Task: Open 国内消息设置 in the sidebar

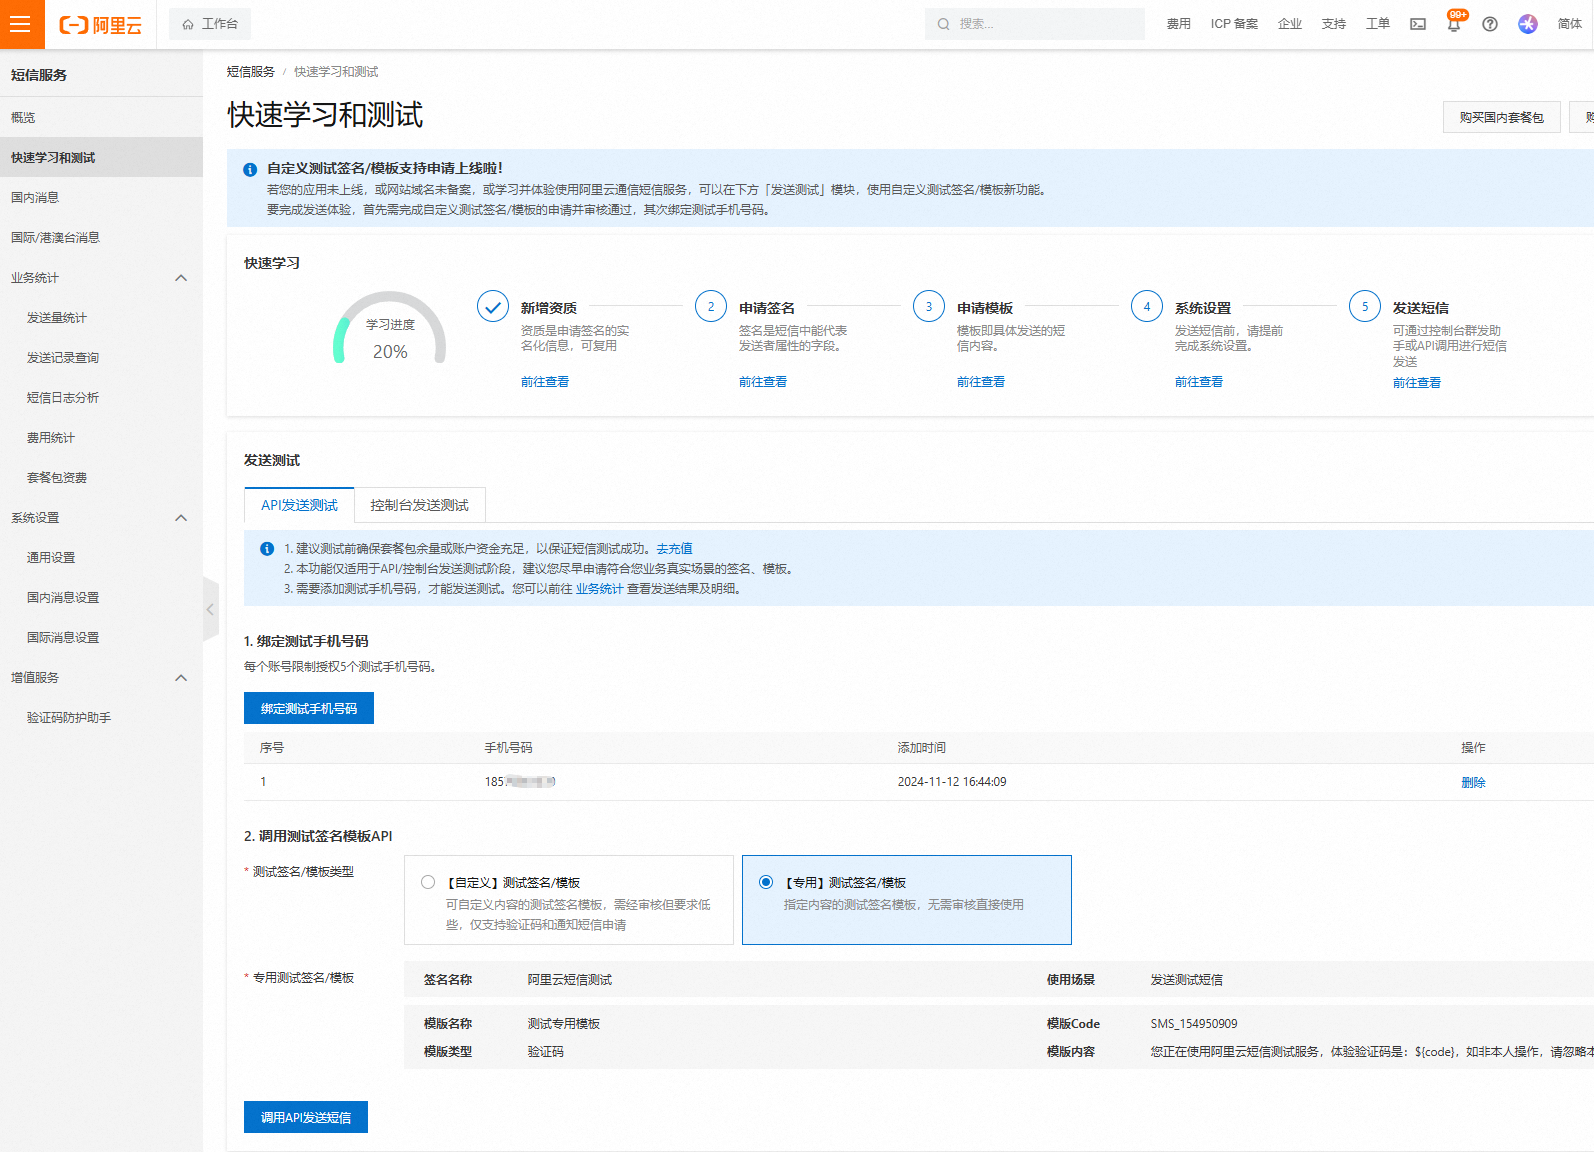Action: tap(101, 597)
